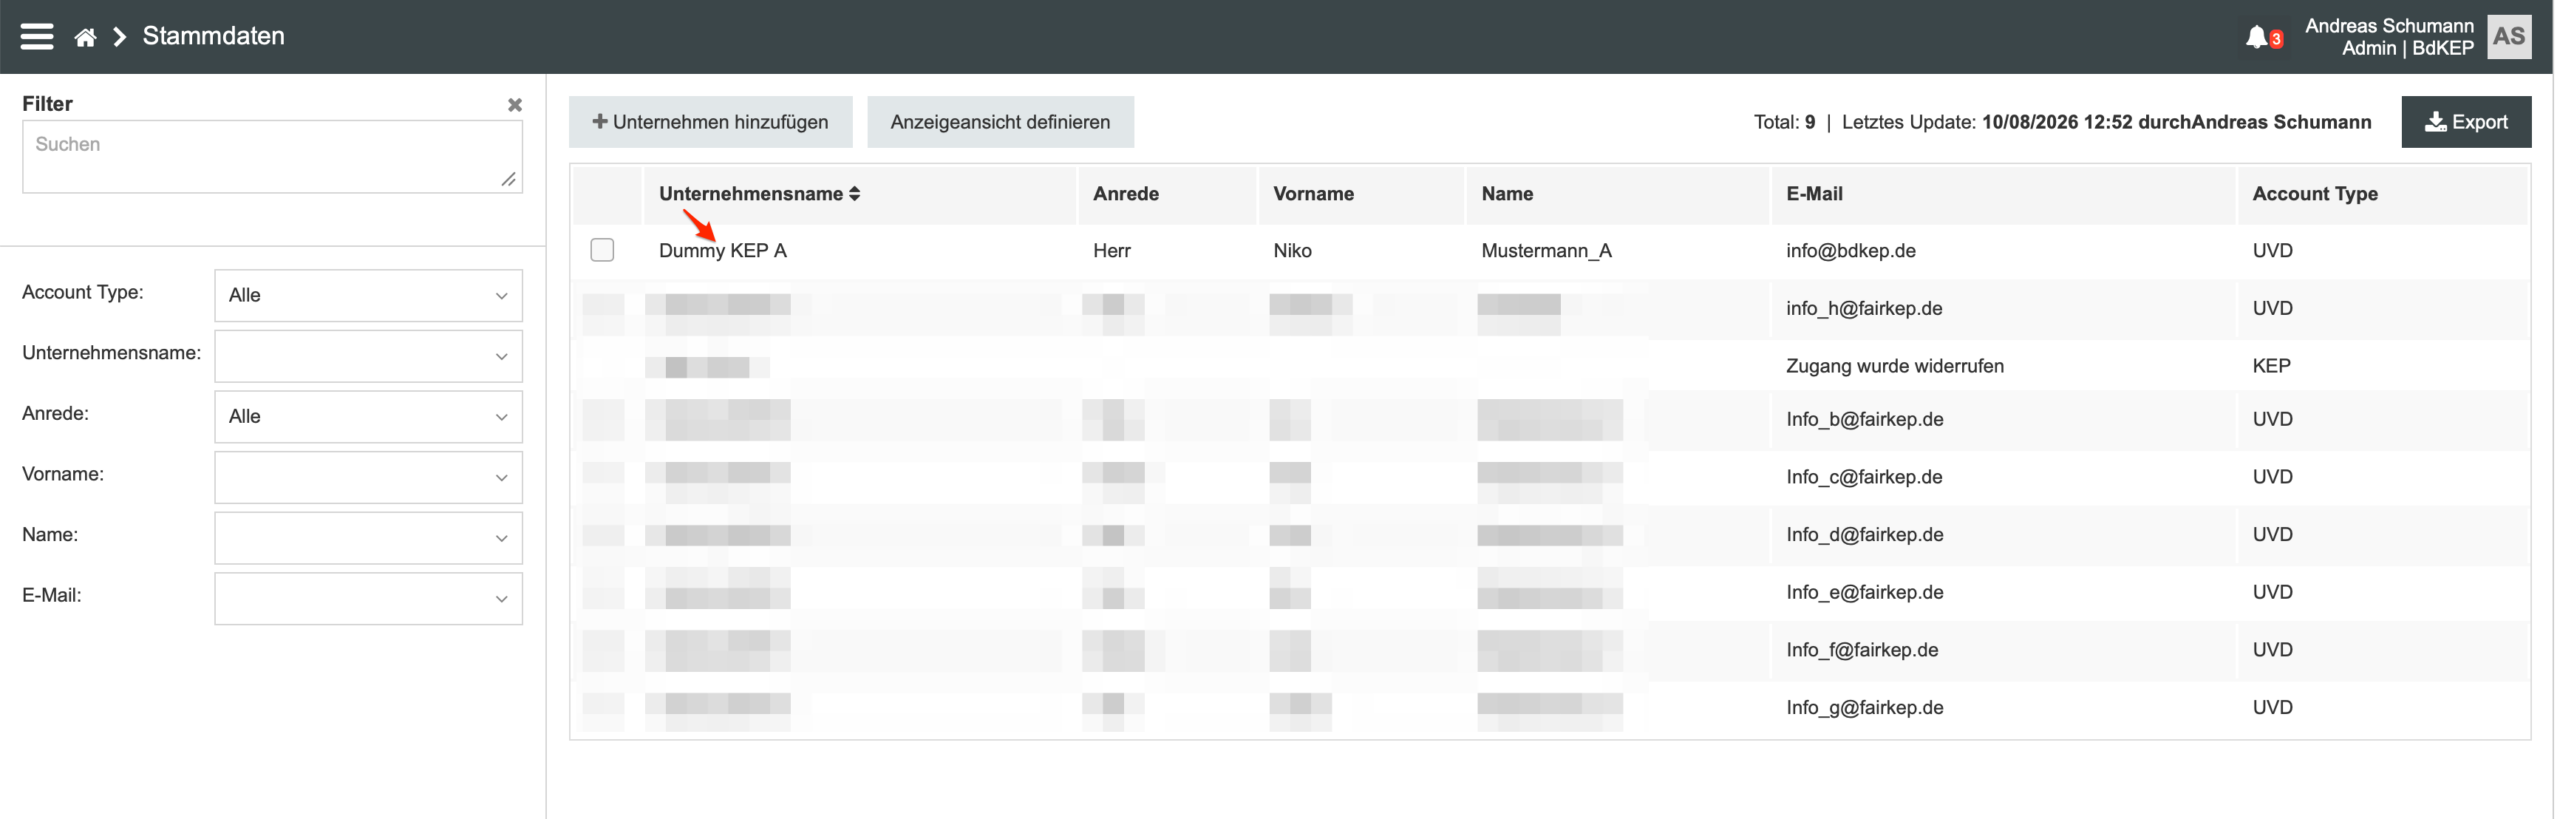Open the Account Type filter dropdown
This screenshot has height=819, width=2560.
(368, 295)
